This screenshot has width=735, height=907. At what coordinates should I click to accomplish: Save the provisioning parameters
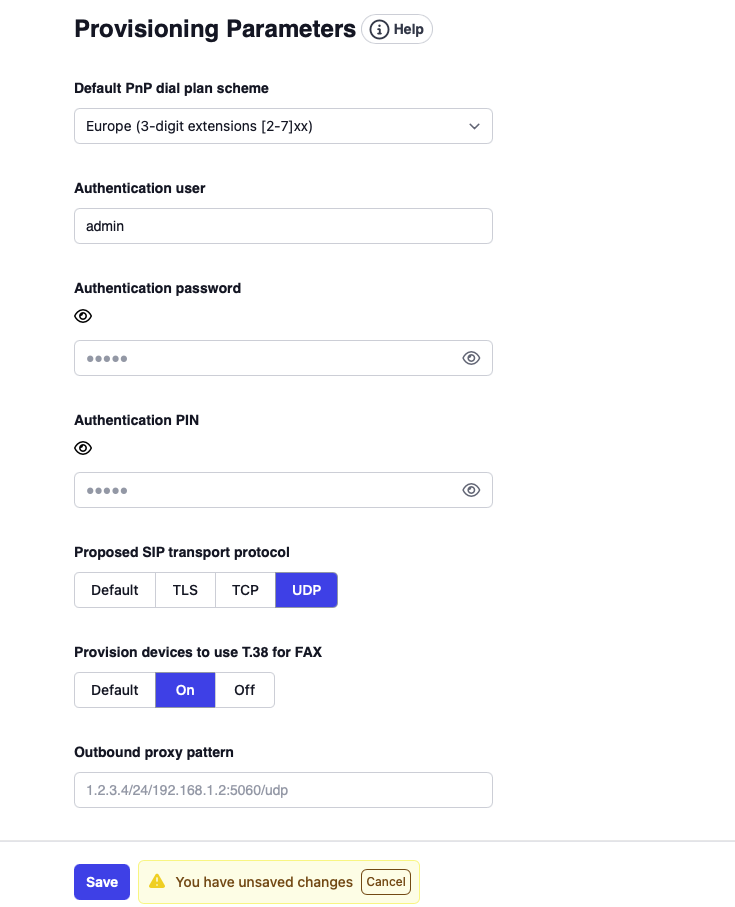tap(101, 881)
